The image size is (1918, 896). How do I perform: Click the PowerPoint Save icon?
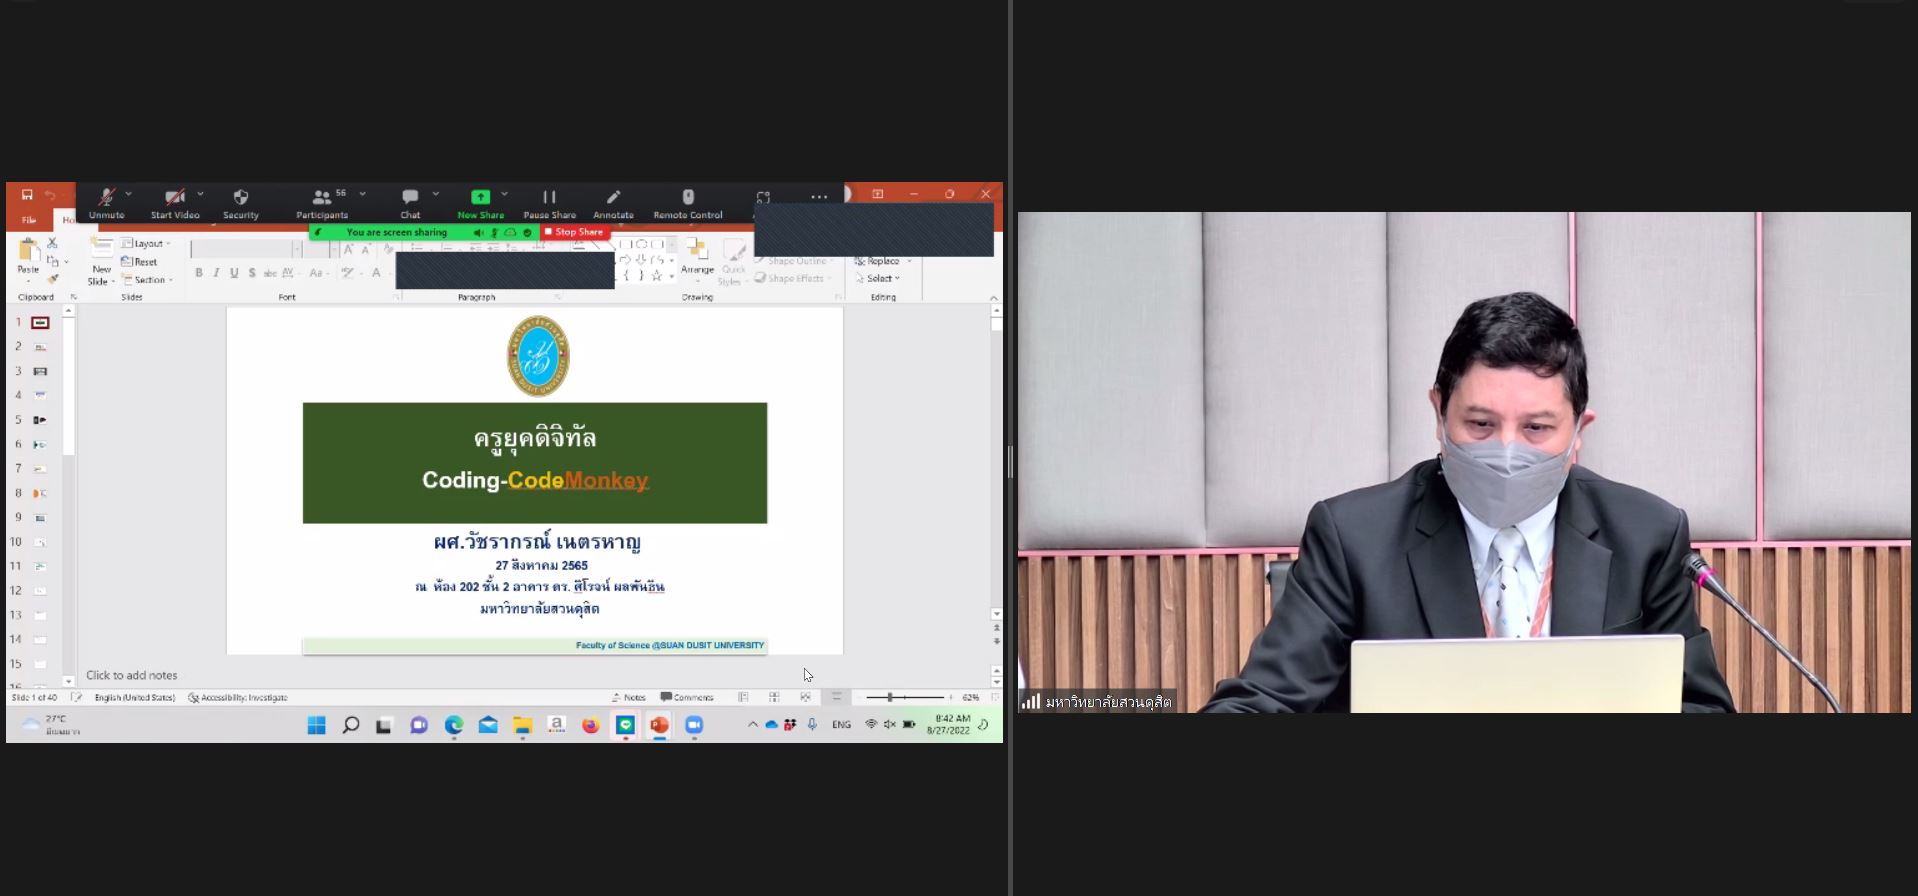coord(27,194)
